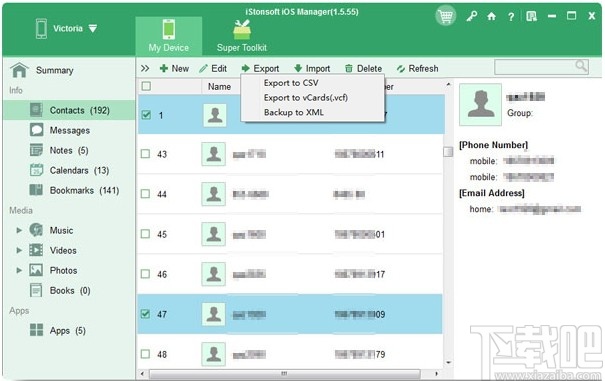
Task: Click the feedback note icon in title bar
Action: point(531,16)
